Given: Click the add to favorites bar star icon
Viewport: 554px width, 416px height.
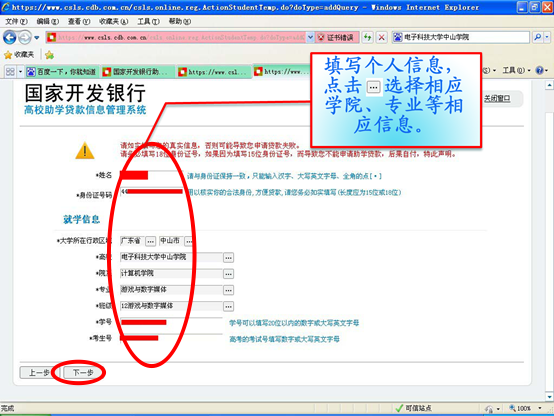Looking at the screenshot, I should click(49, 54).
